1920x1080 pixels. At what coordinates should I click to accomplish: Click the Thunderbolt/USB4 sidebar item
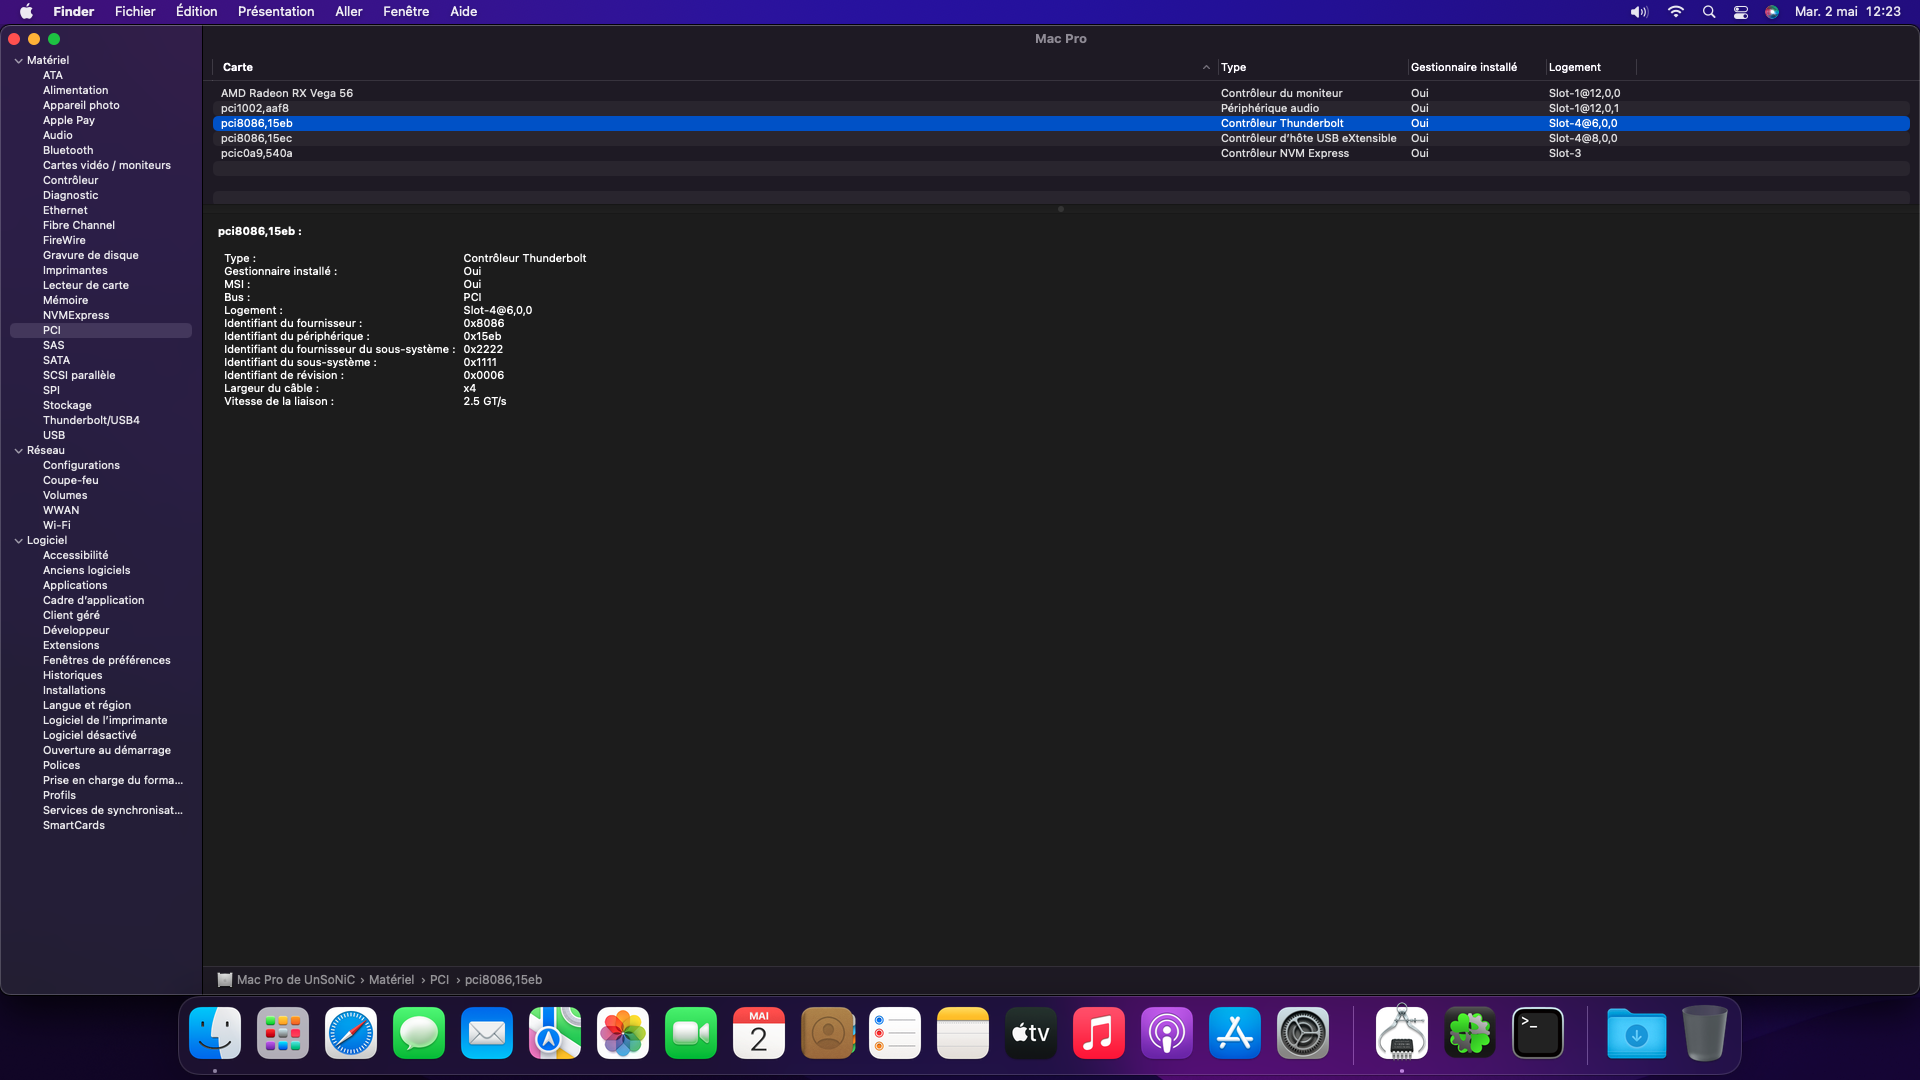[x=91, y=419]
